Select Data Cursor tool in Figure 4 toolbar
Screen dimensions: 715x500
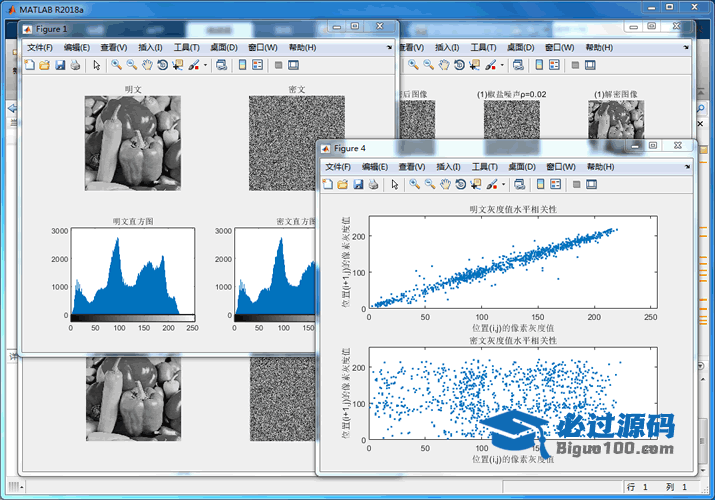click(476, 184)
